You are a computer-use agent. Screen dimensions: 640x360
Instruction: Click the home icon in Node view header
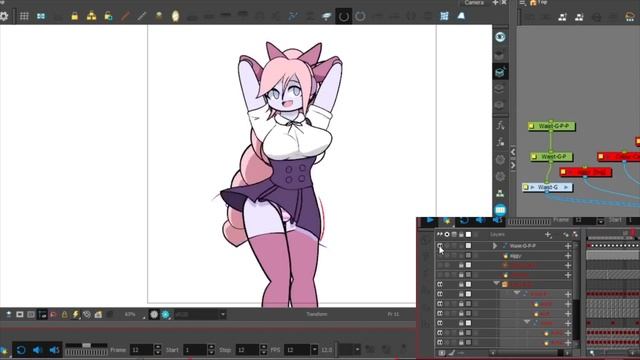tap(533, 3)
